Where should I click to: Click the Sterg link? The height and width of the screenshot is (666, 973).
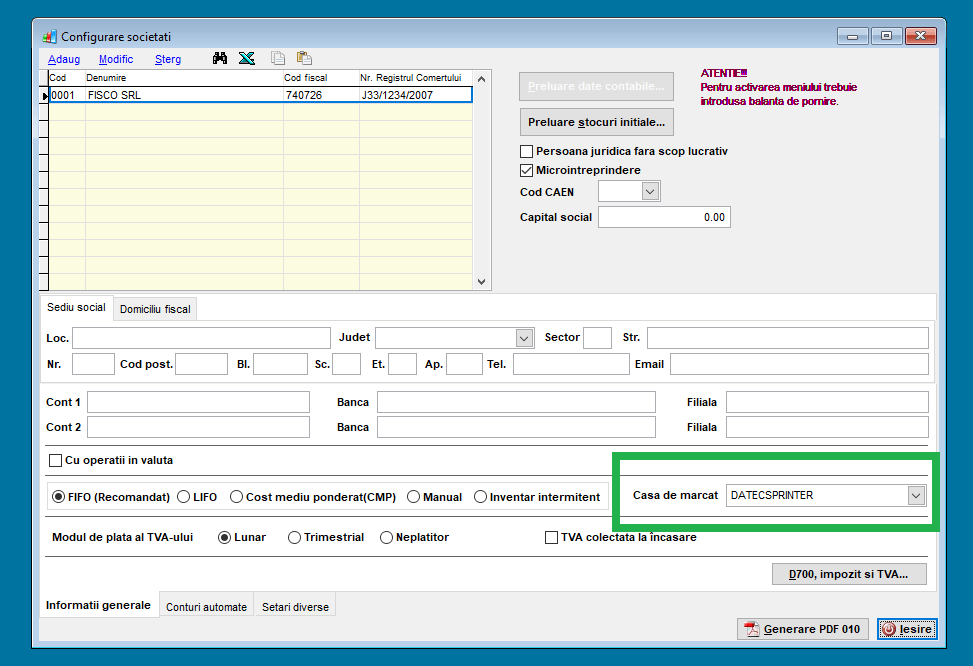[168, 59]
